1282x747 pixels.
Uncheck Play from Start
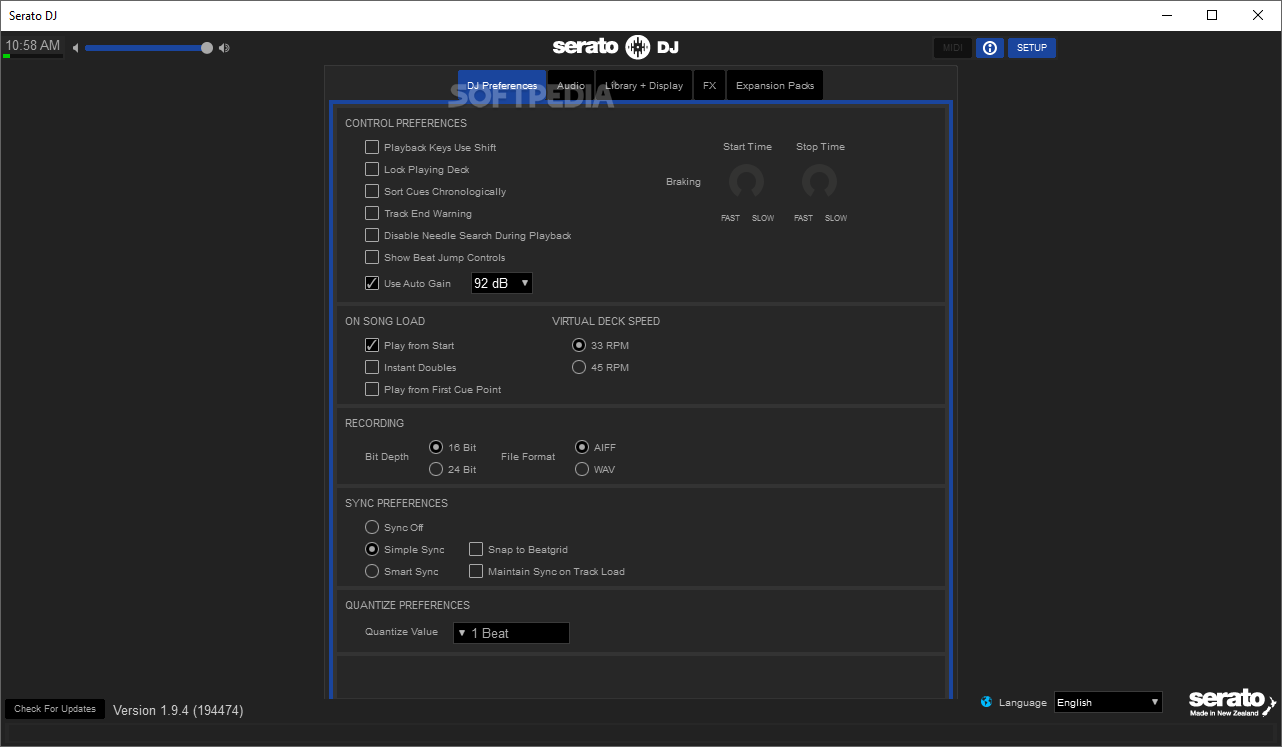click(x=372, y=345)
